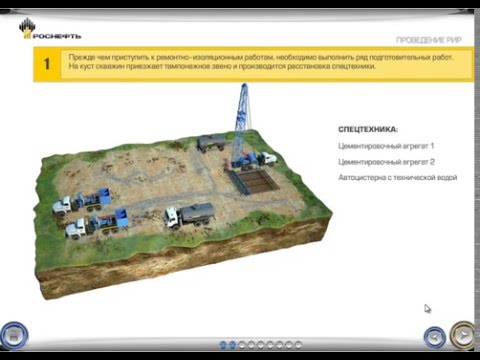Click the 'СПЕЦТЕХНИКА:' heading
The image size is (480, 360).
click(368, 129)
